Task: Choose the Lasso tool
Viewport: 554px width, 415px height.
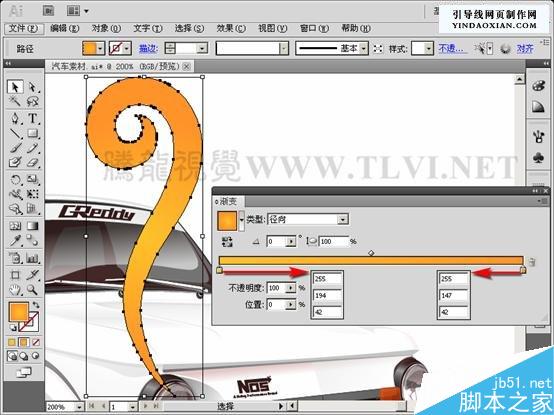Action: (x=33, y=101)
